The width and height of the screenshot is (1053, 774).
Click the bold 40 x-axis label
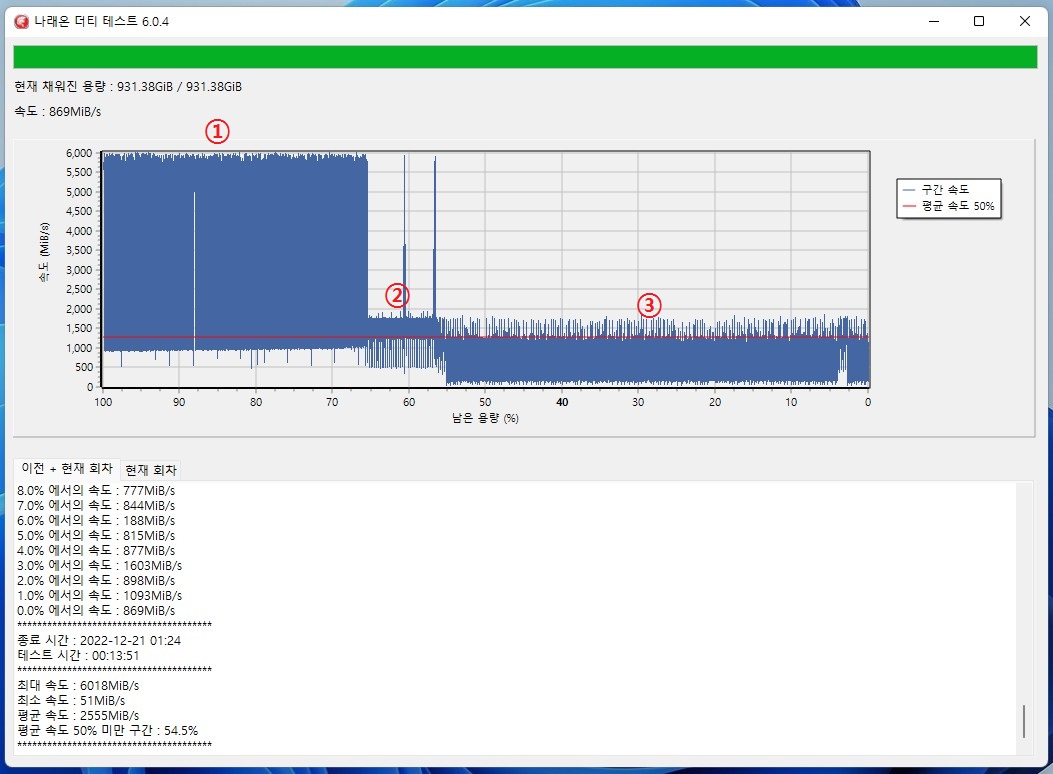pyautogui.click(x=562, y=402)
